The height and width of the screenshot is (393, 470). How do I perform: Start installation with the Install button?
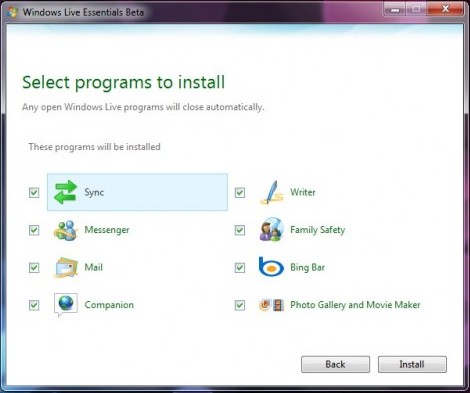412,364
